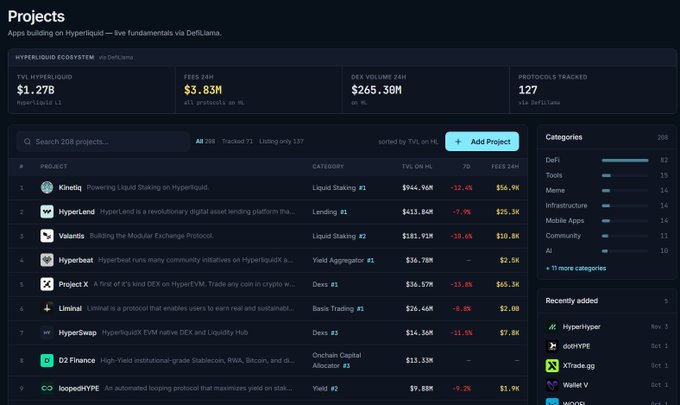Open the HyperSwap project name

tap(78, 333)
